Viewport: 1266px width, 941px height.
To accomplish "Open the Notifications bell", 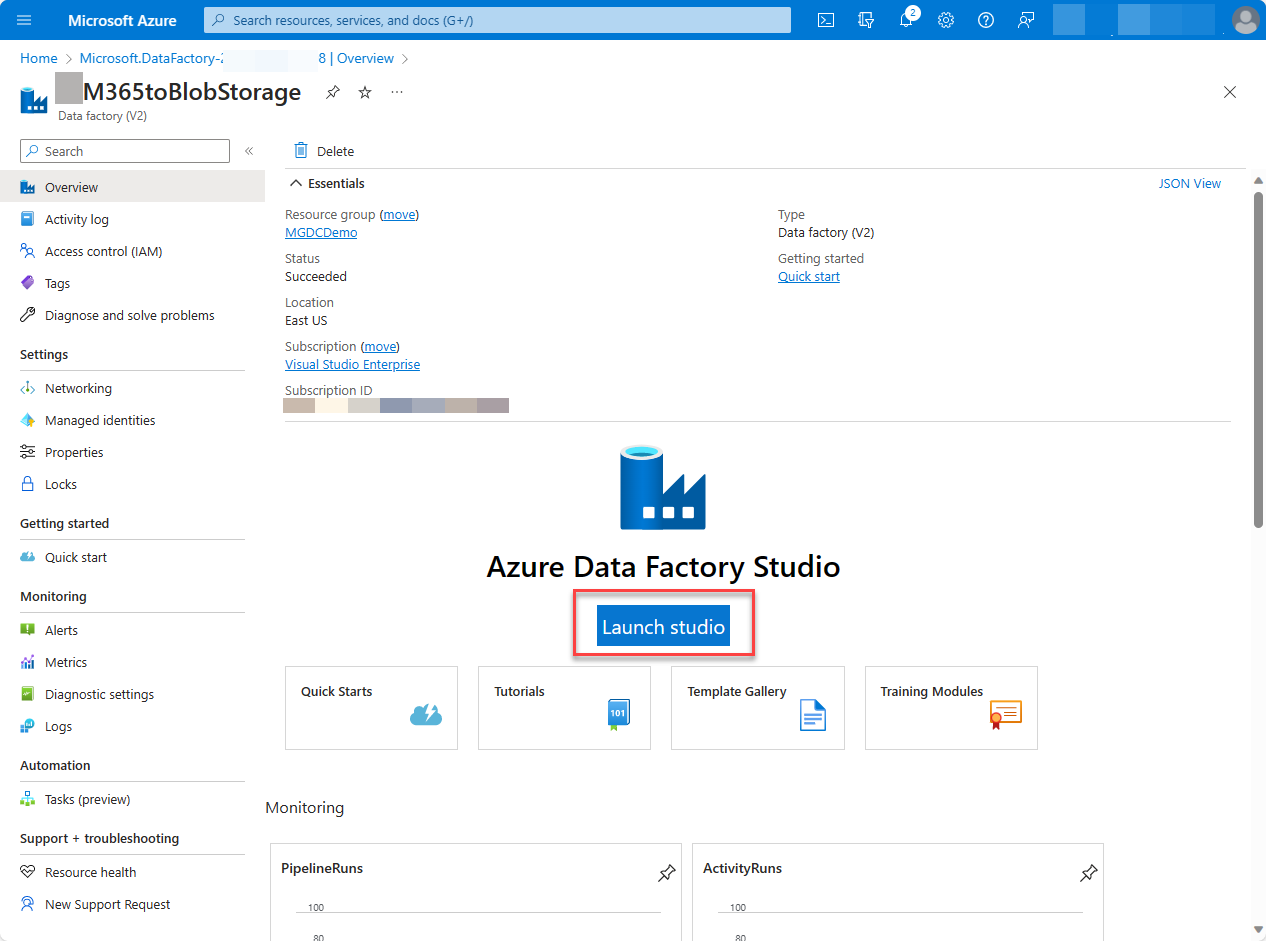I will (x=906, y=19).
